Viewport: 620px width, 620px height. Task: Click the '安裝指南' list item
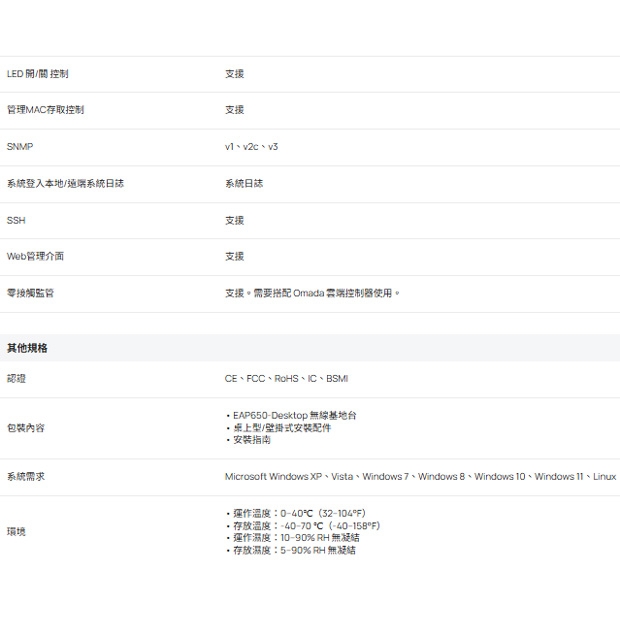[252, 440]
